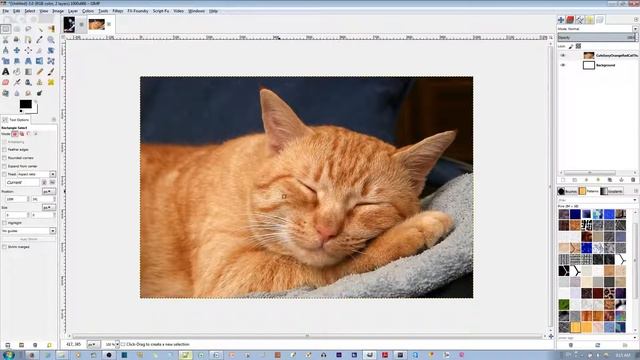Select the Heal tool

pos(51,82)
